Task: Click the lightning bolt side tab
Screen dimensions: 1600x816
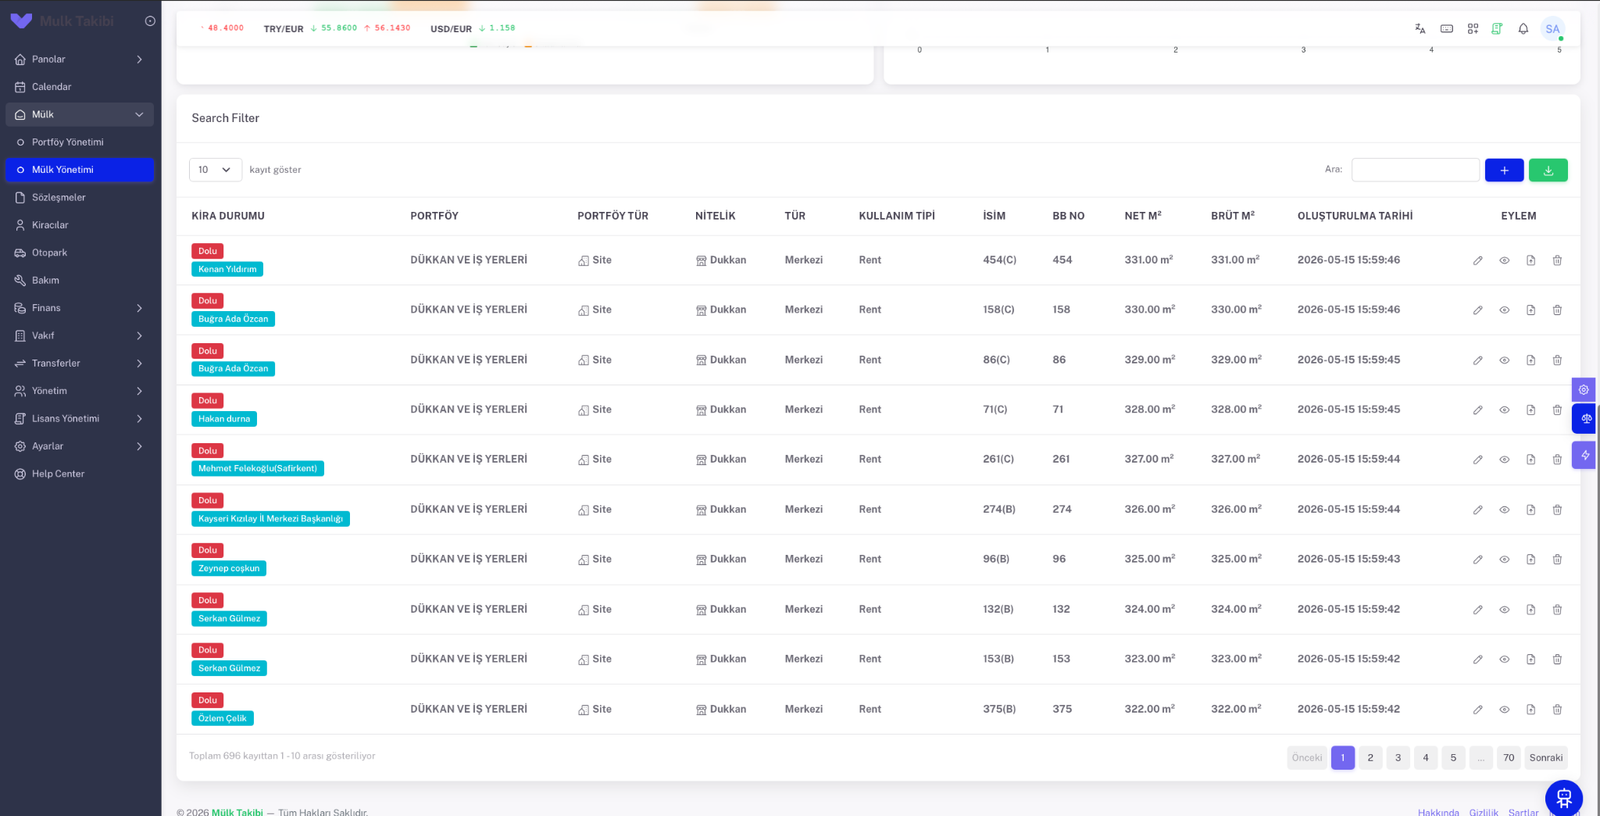Action: click(x=1584, y=455)
